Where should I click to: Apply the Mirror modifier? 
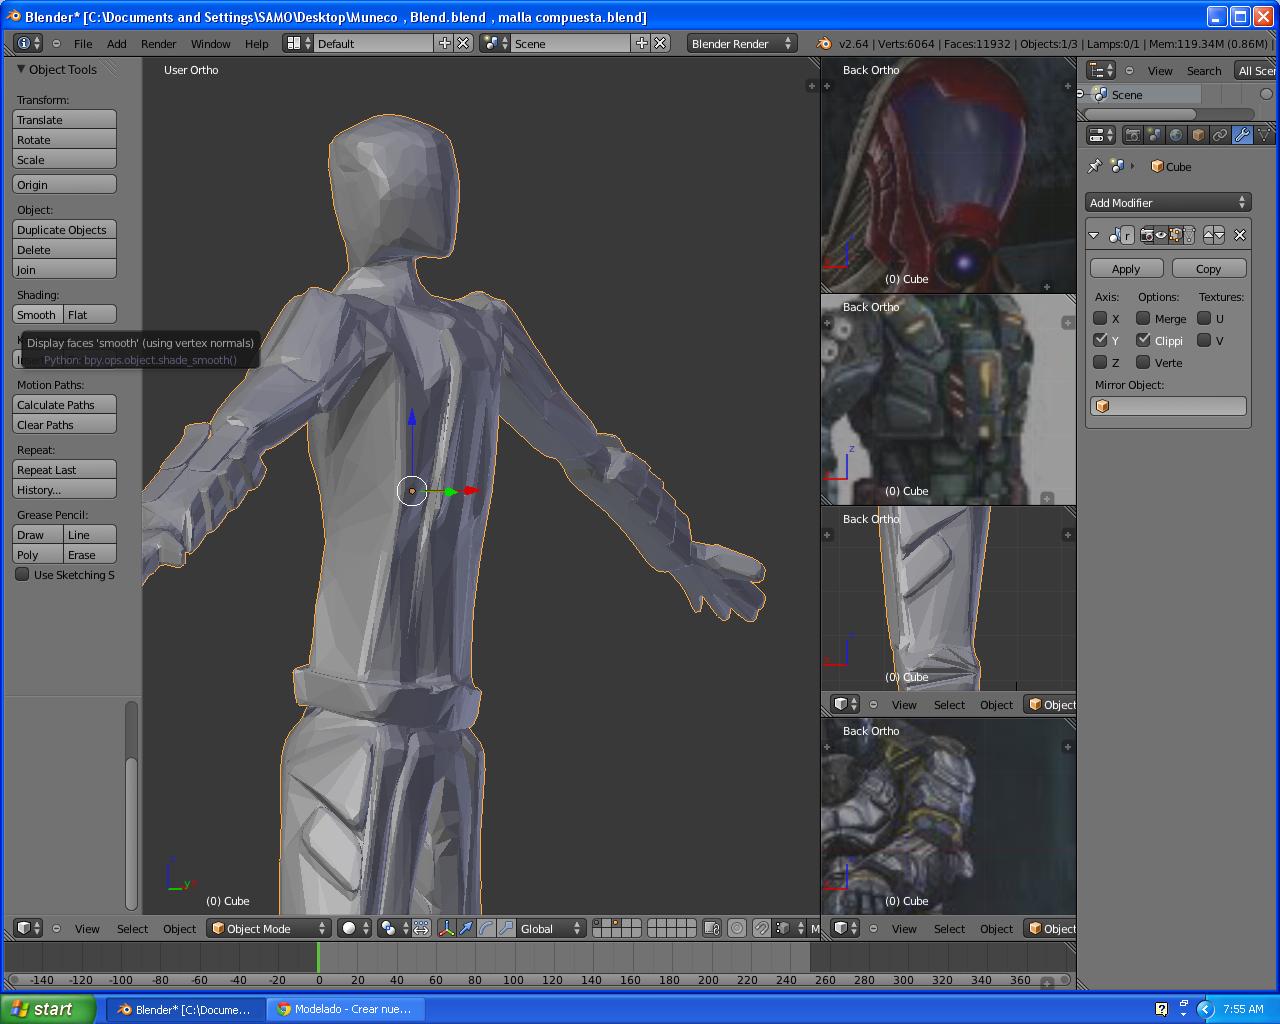tap(1126, 268)
